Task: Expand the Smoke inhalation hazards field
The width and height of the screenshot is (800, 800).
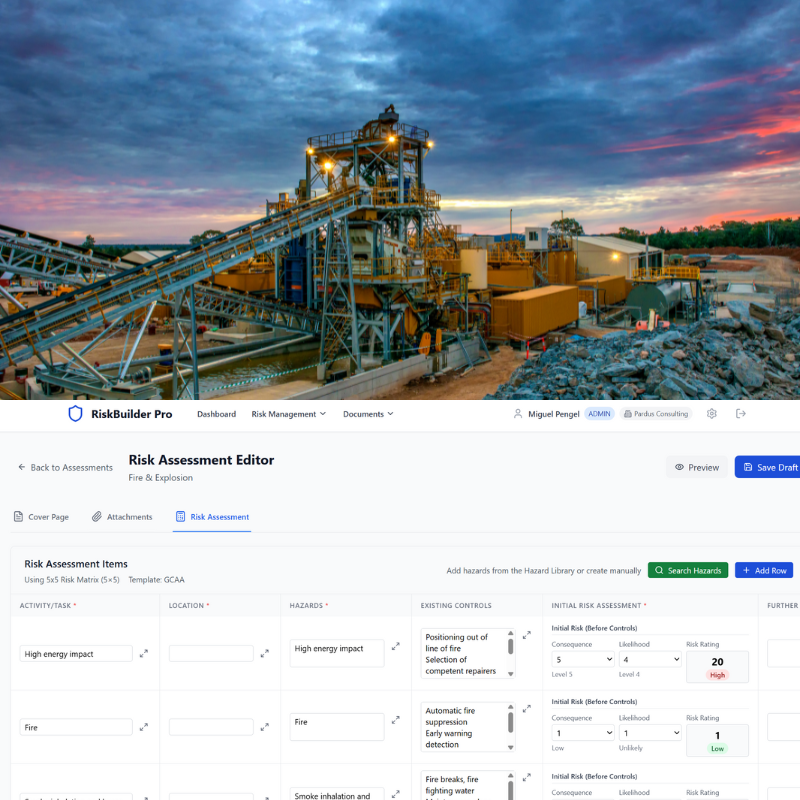Action: point(395,794)
